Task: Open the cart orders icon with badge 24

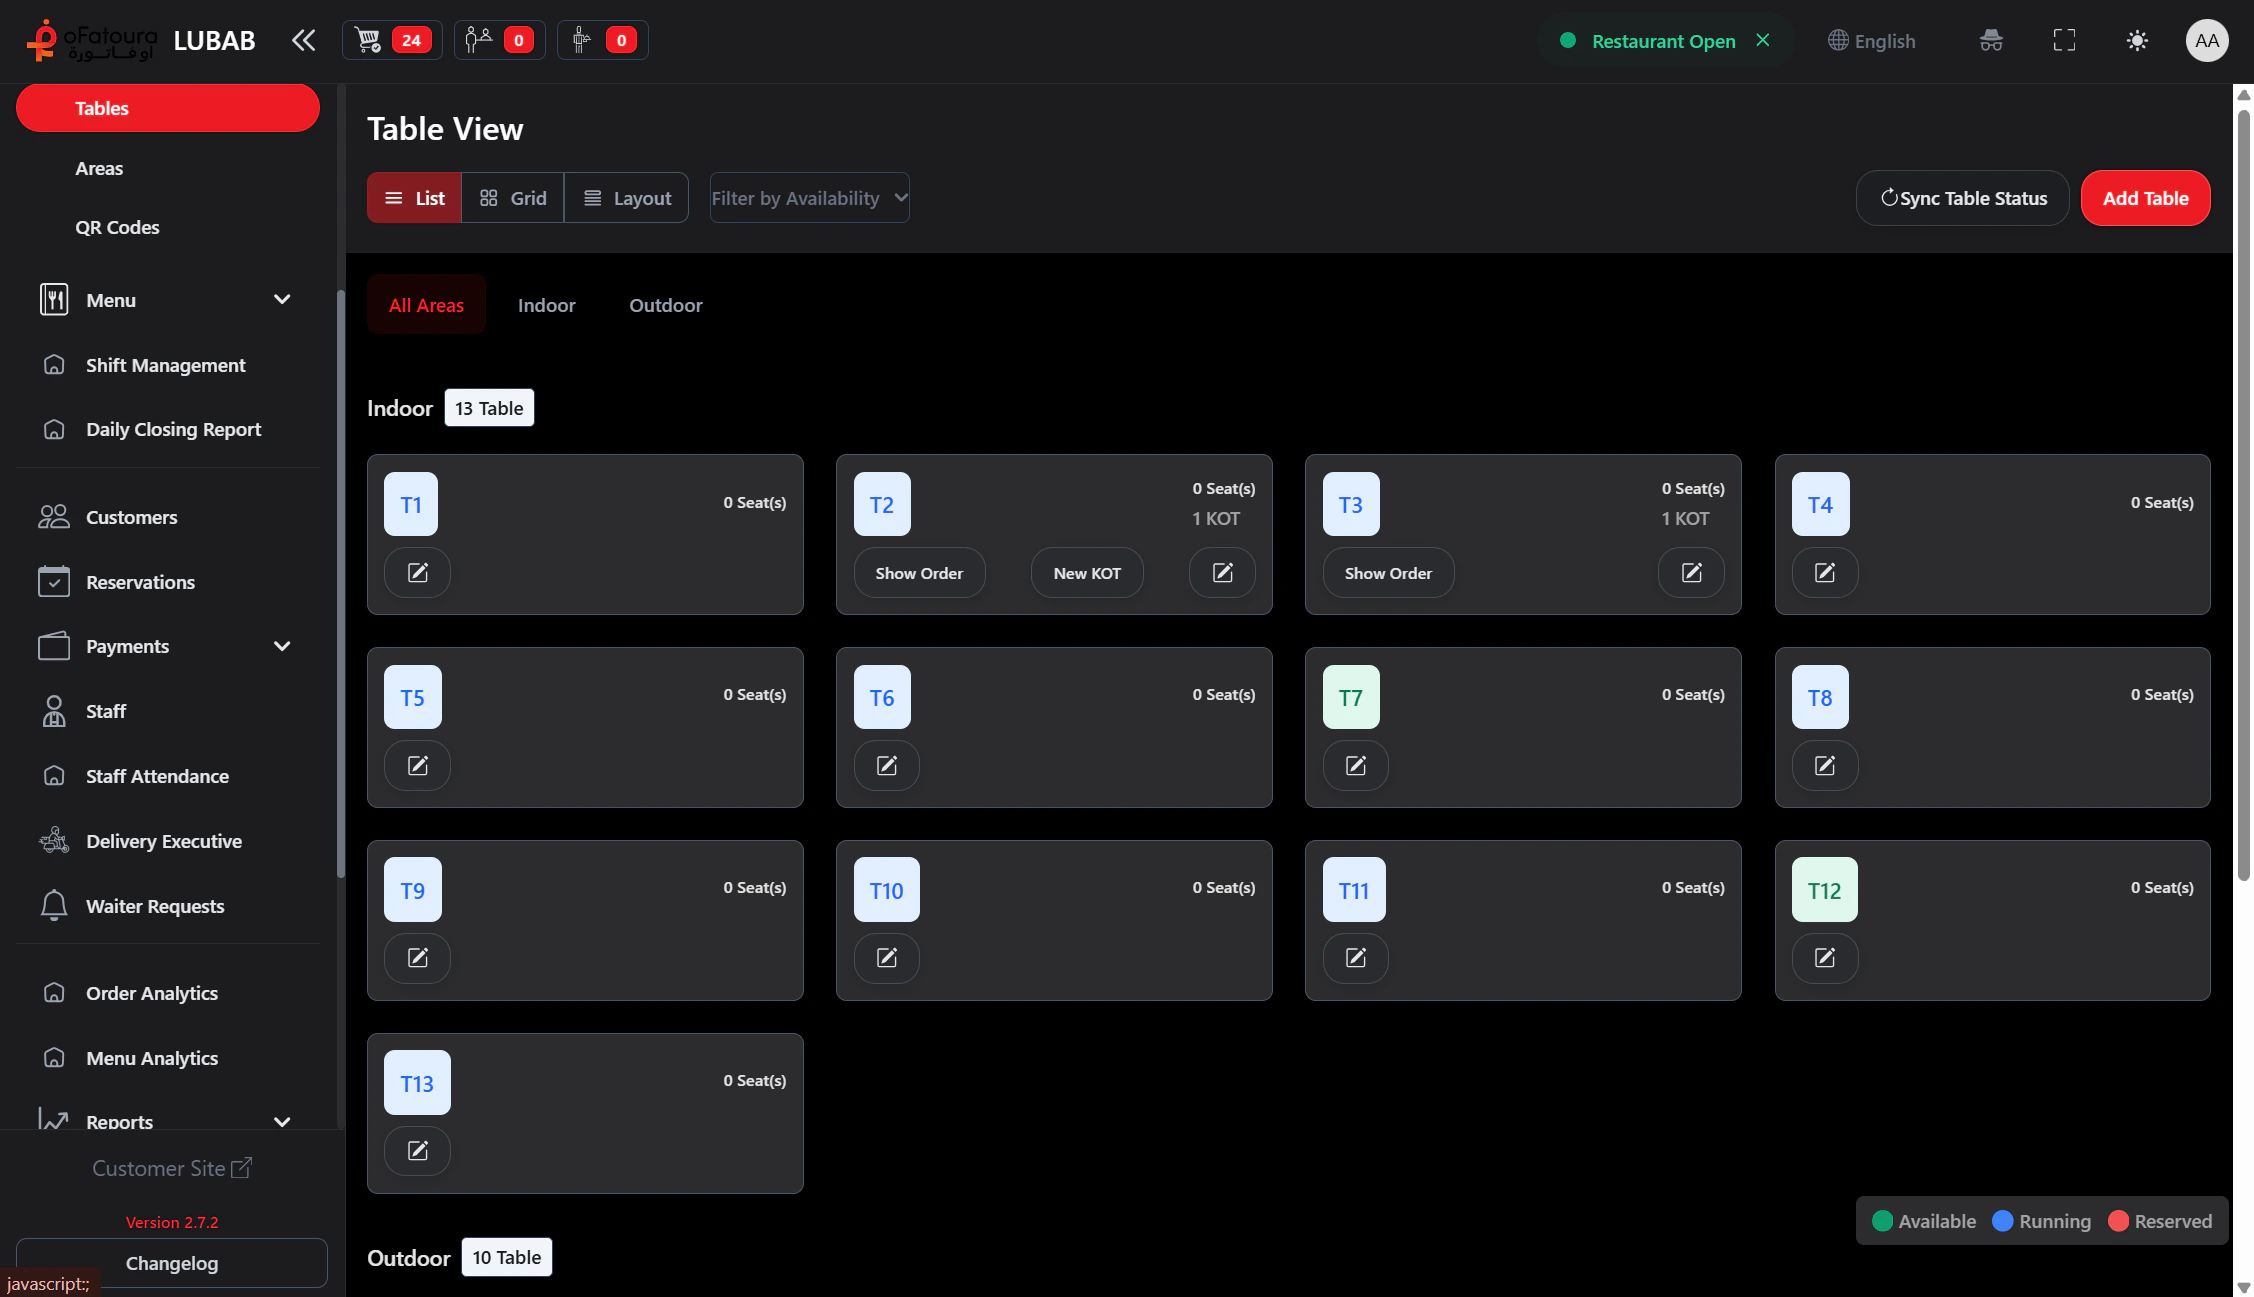Action: pos(391,40)
